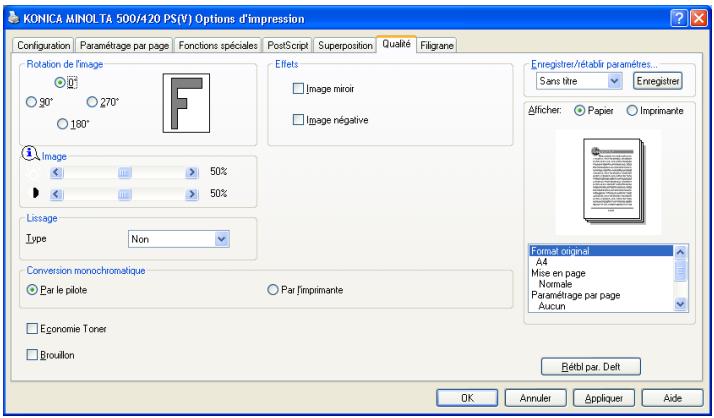Click the Enregistrer button

tap(658, 81)
